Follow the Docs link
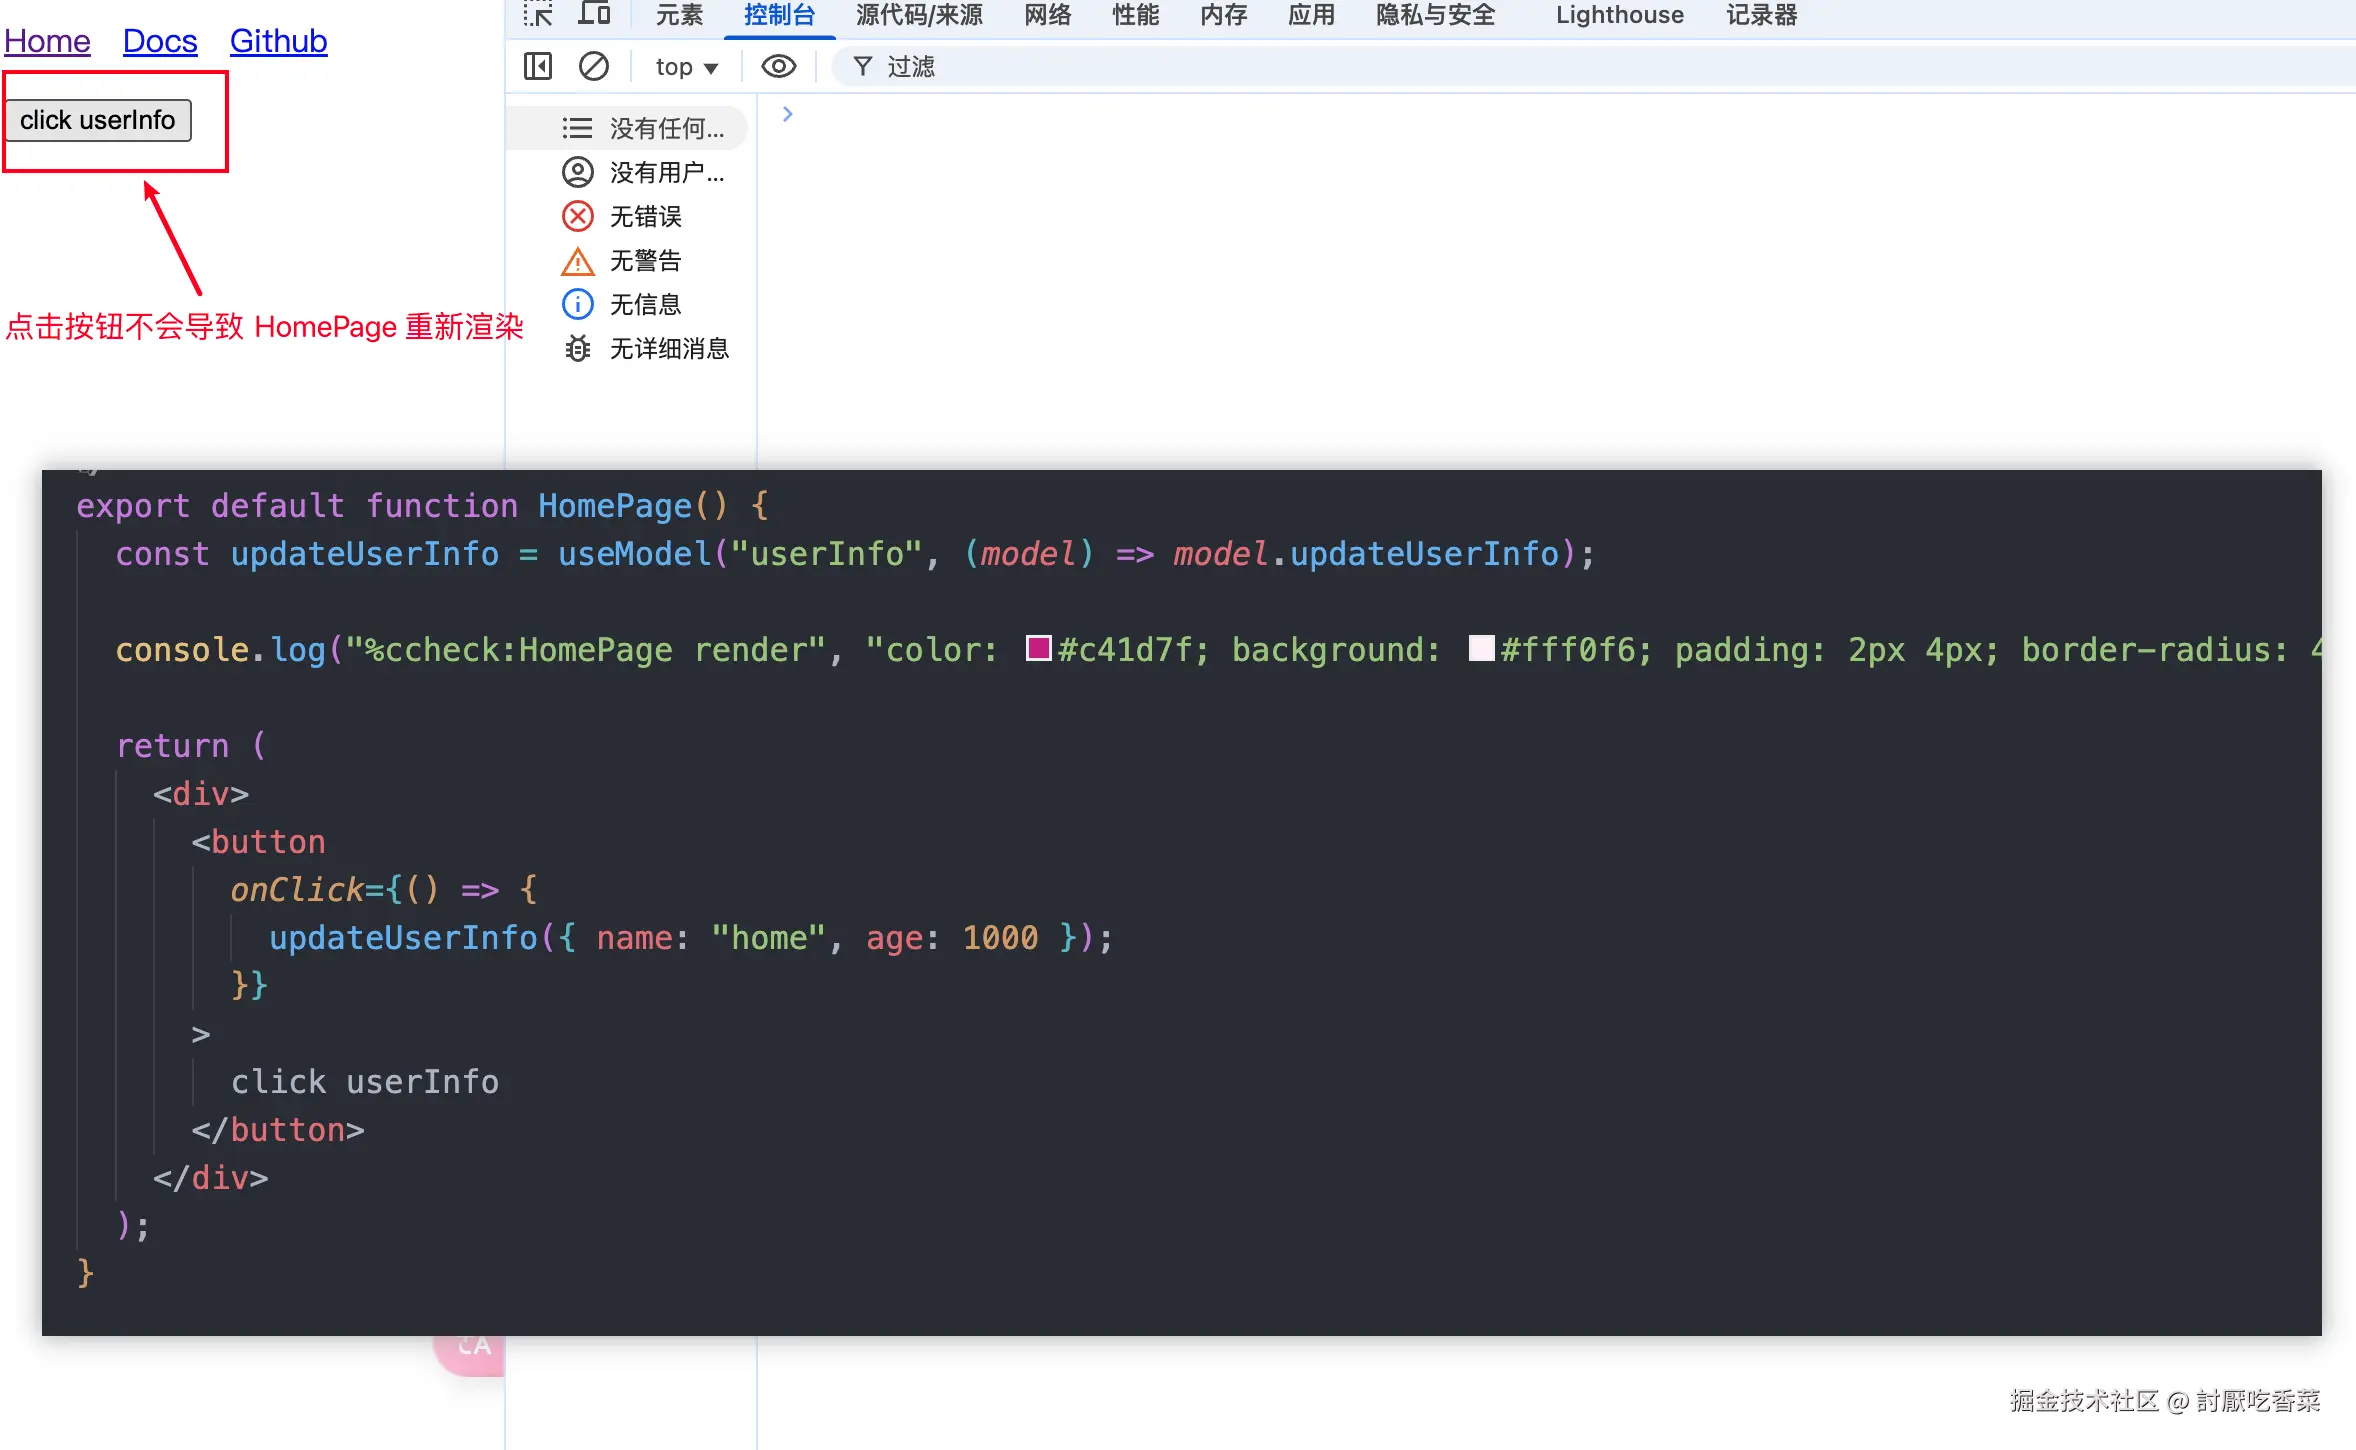The height and width of the screenshot is (1450, 2356). coord(160,41)
